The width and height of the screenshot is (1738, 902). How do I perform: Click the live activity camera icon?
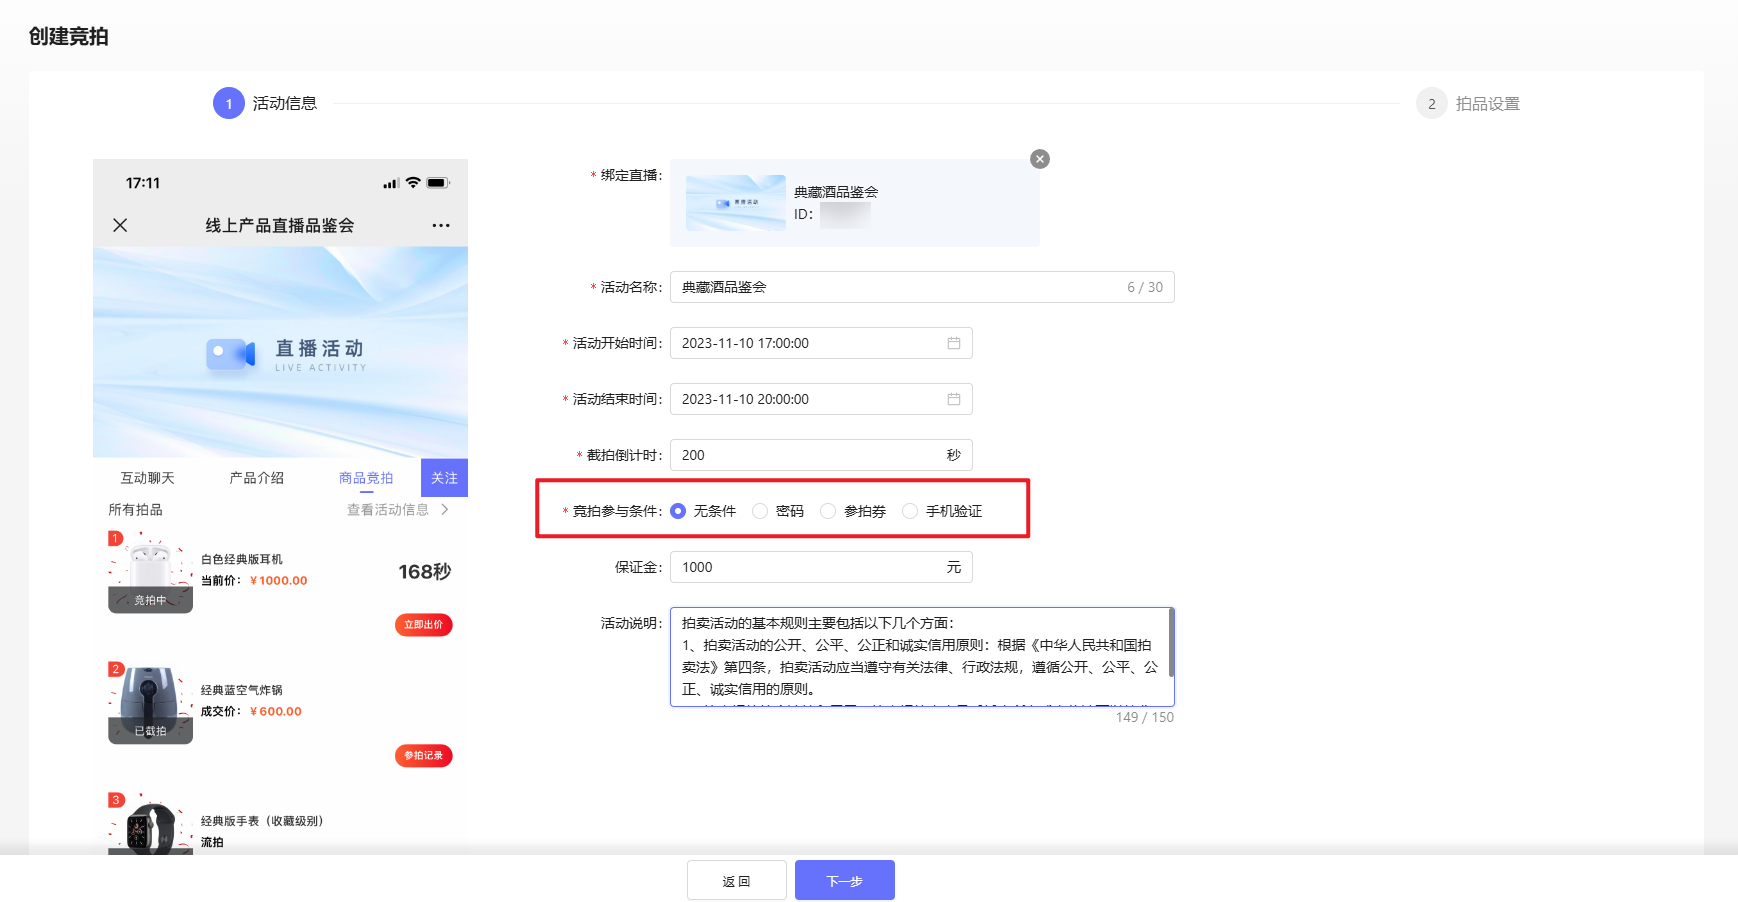coord(231,353)
